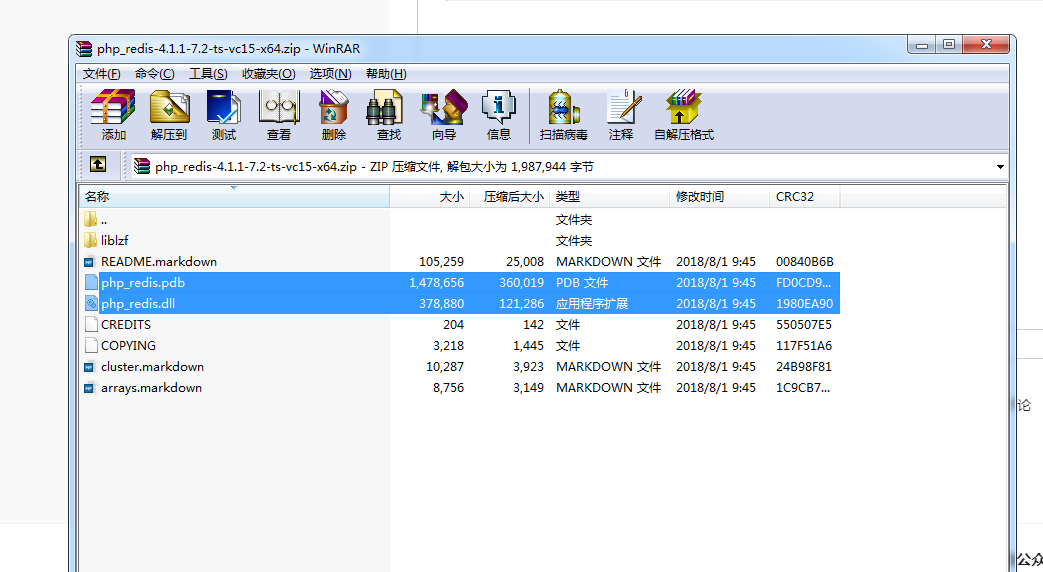Open the Help (帮助) menu
Screen dimensions: 1043x572
point(386,74)
